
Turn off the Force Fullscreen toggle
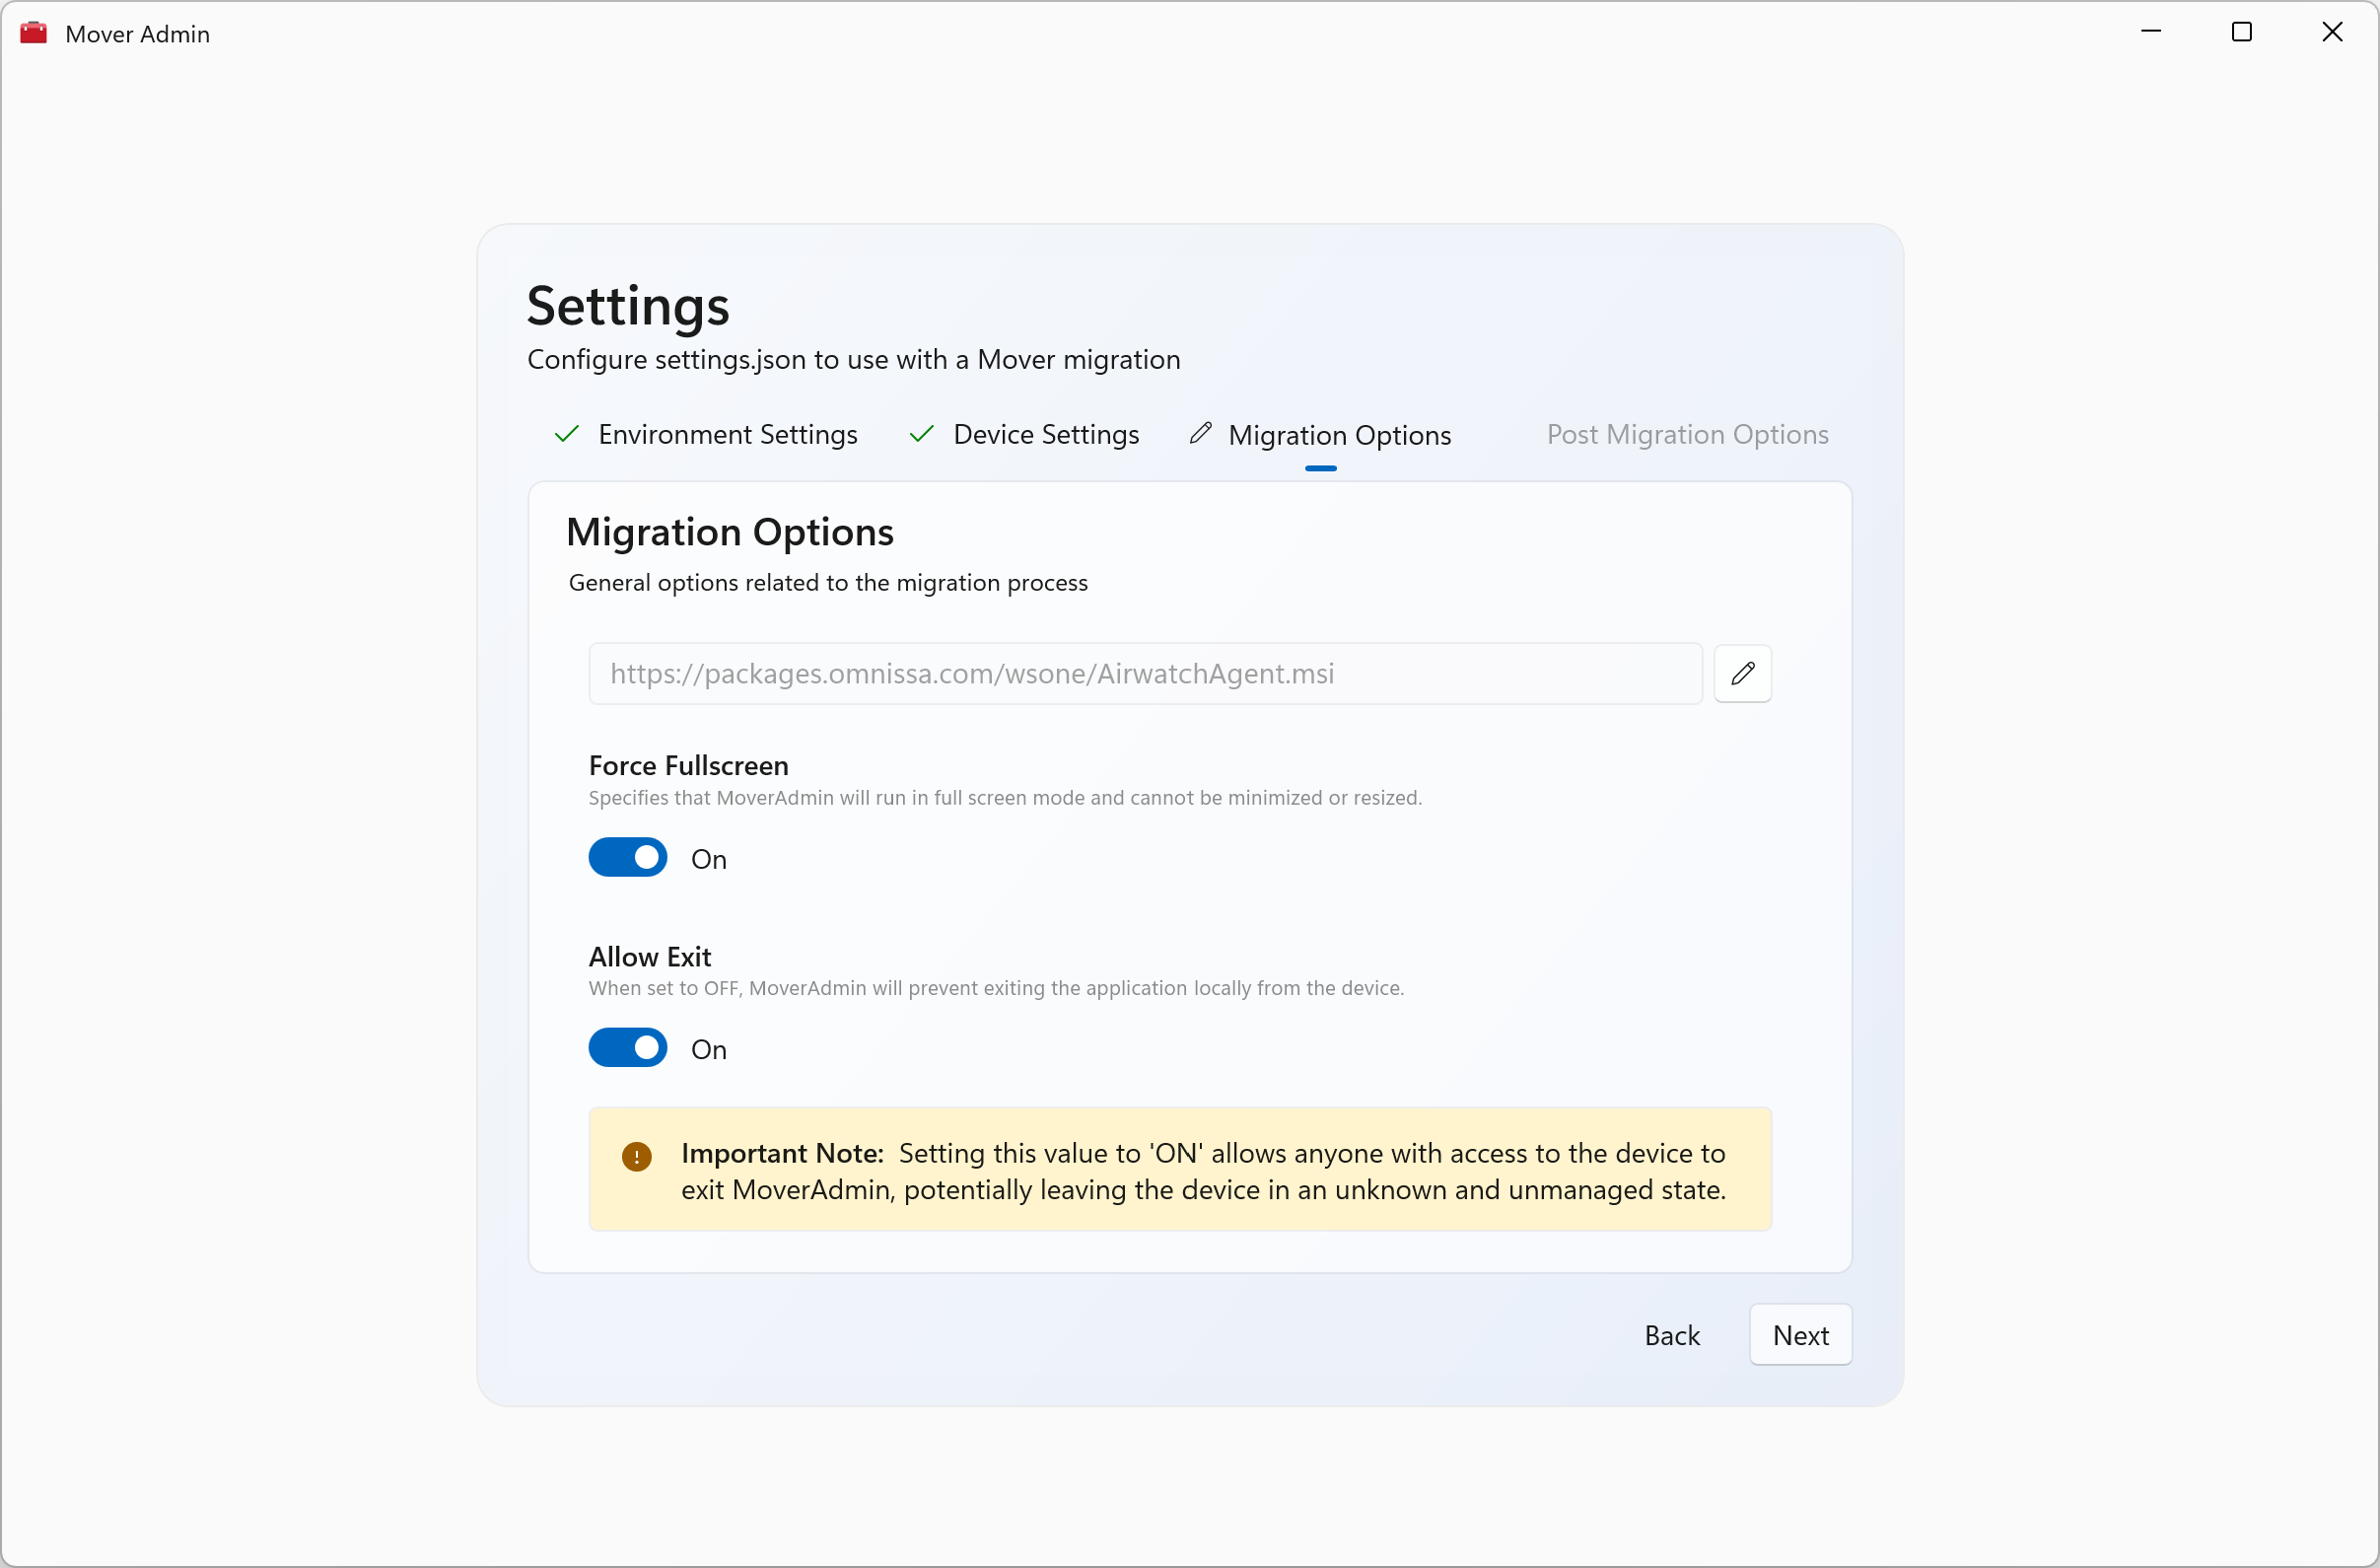tap(628, 858)
